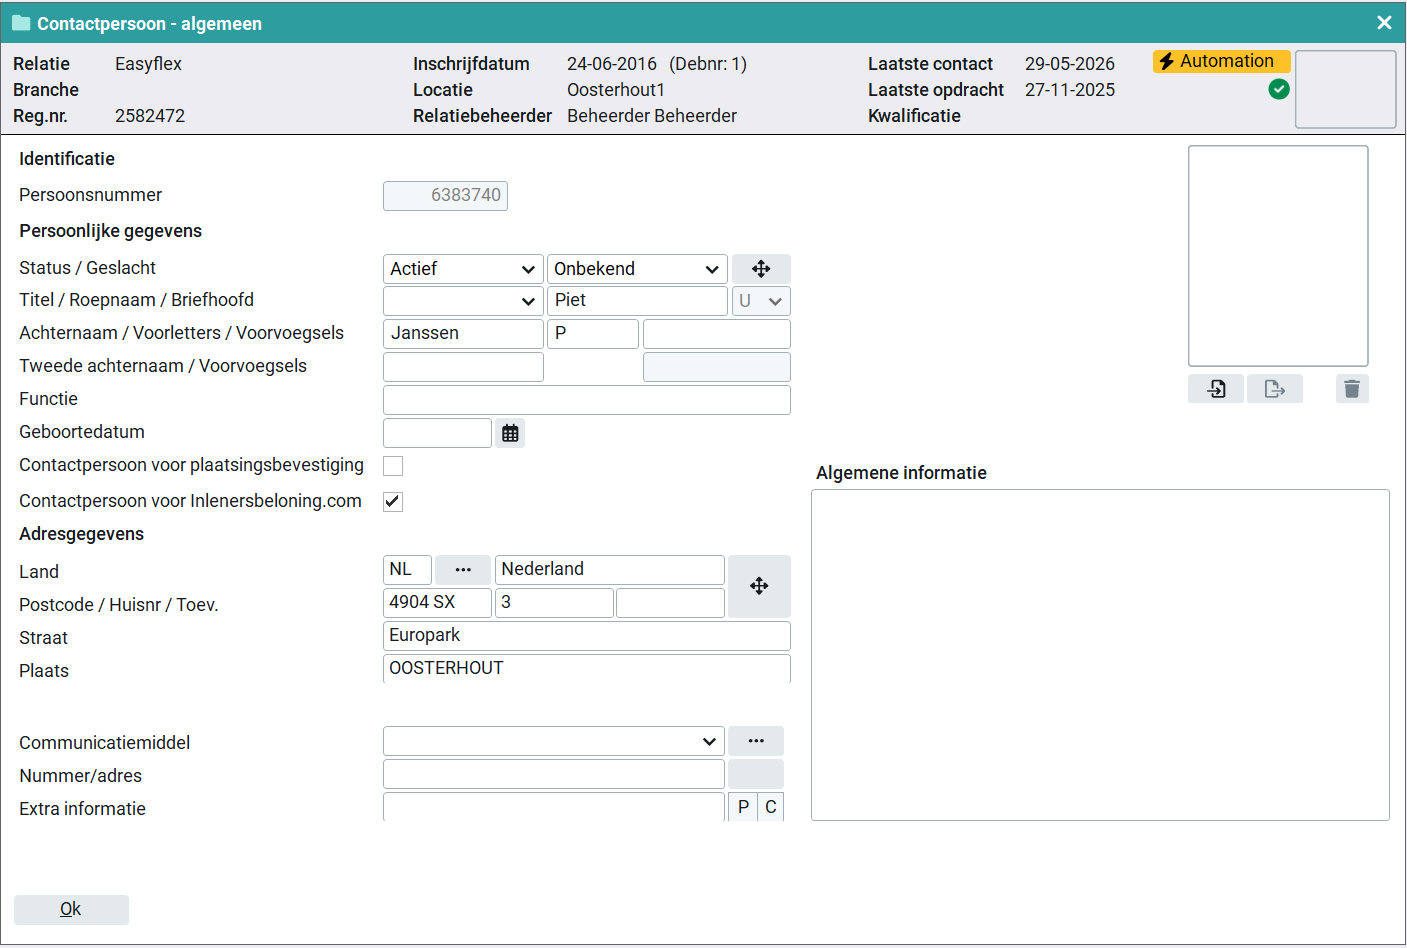Click the house number Toev. field
The width and height of the screenshot is (1407, 948).
click(x=670, y=603)
